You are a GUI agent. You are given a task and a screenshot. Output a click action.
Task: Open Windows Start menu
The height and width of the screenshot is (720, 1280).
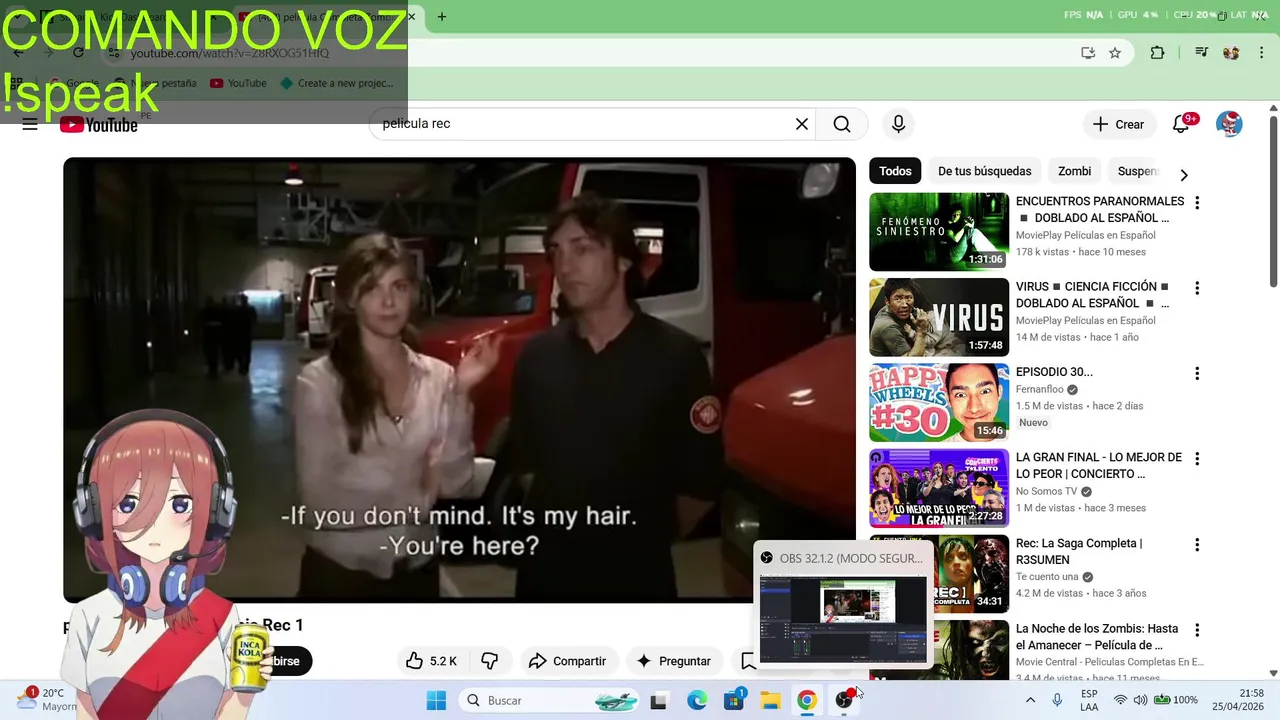tap(436, 700)
